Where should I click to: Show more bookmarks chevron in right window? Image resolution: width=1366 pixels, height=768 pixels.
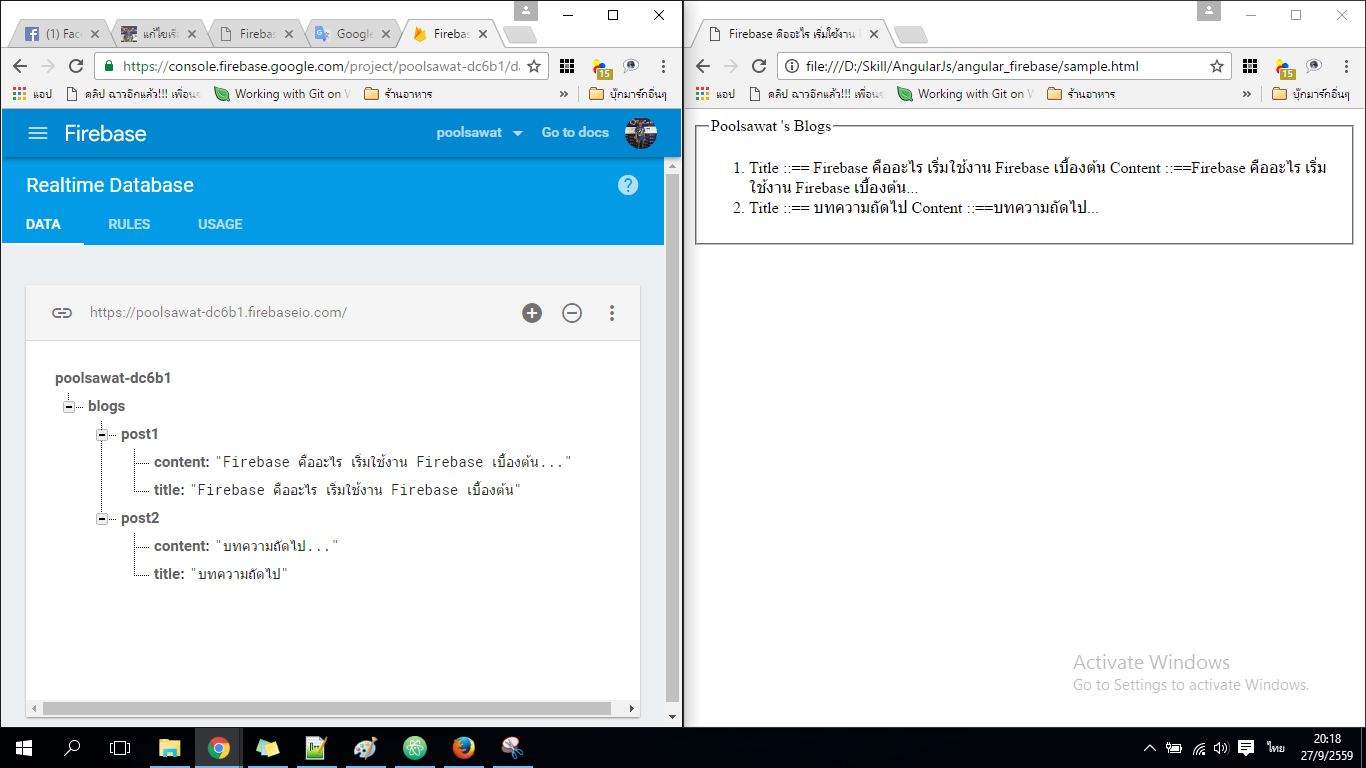click(1246, 94)
